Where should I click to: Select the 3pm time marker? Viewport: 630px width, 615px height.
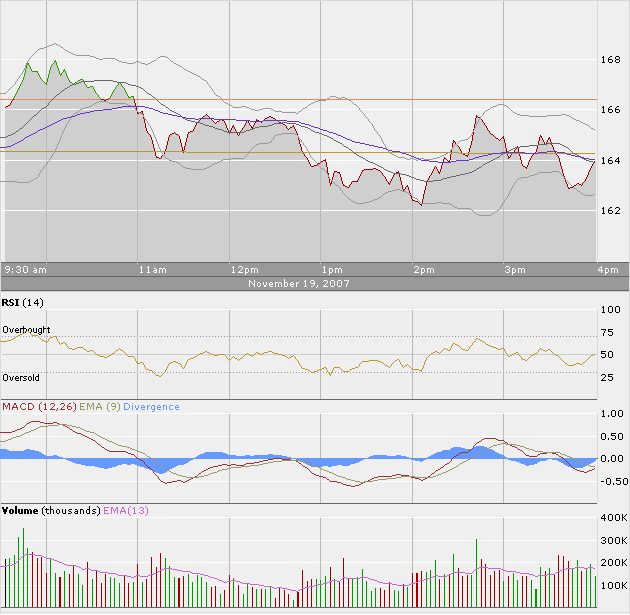pyautogui.click(x=515, y=270)
